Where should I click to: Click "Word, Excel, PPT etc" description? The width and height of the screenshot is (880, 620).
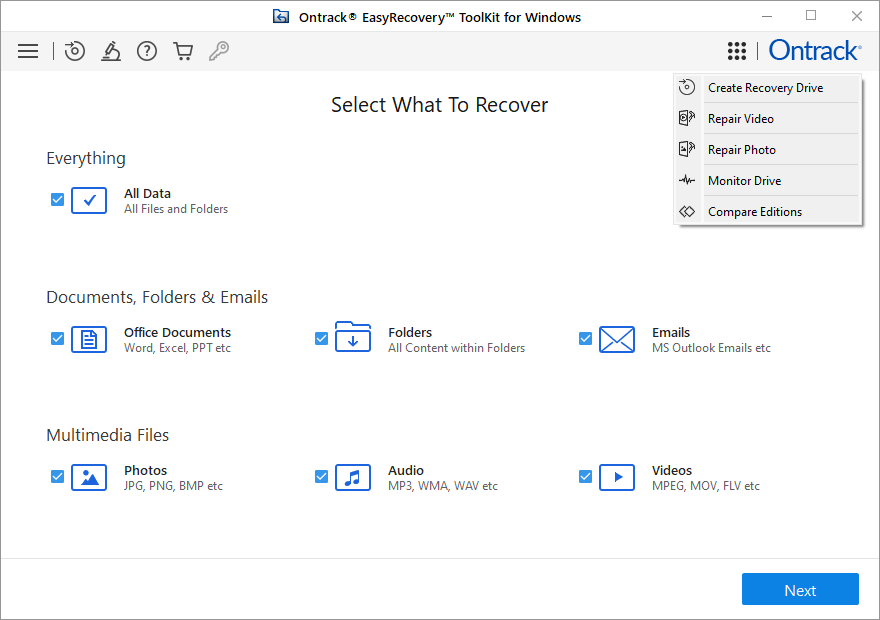pos(177,348)
